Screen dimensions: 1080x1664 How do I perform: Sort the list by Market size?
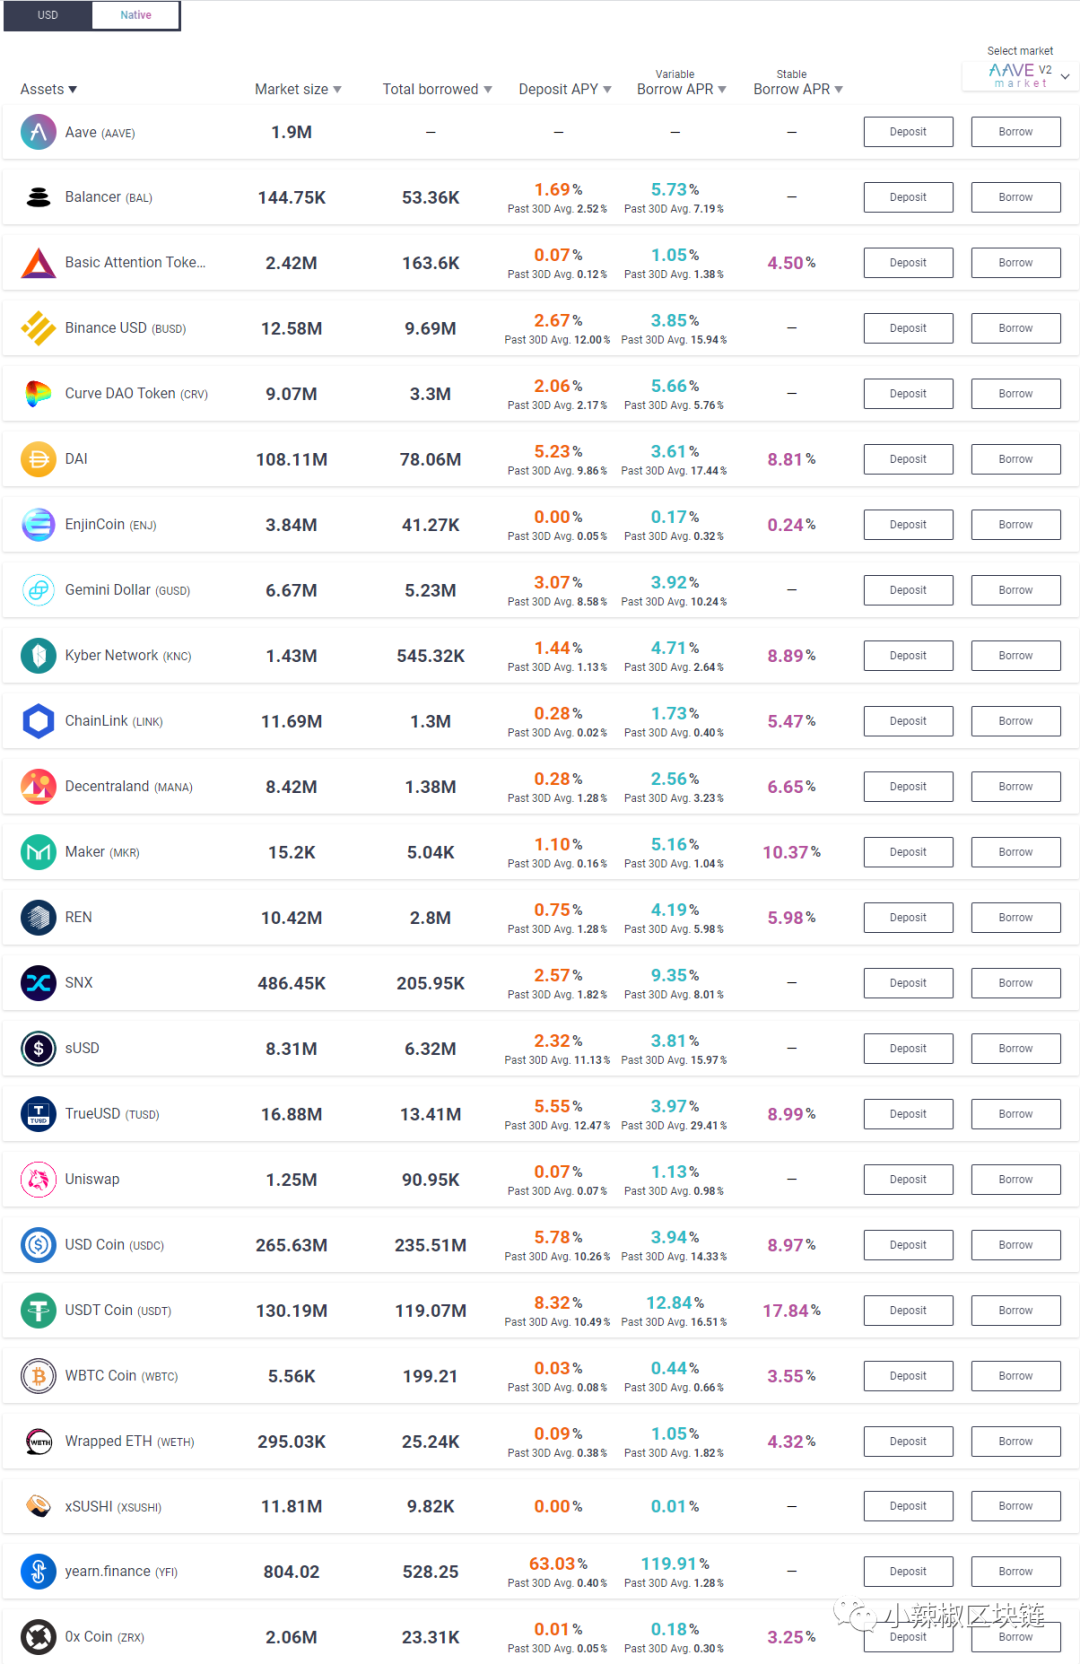[298, 90]
